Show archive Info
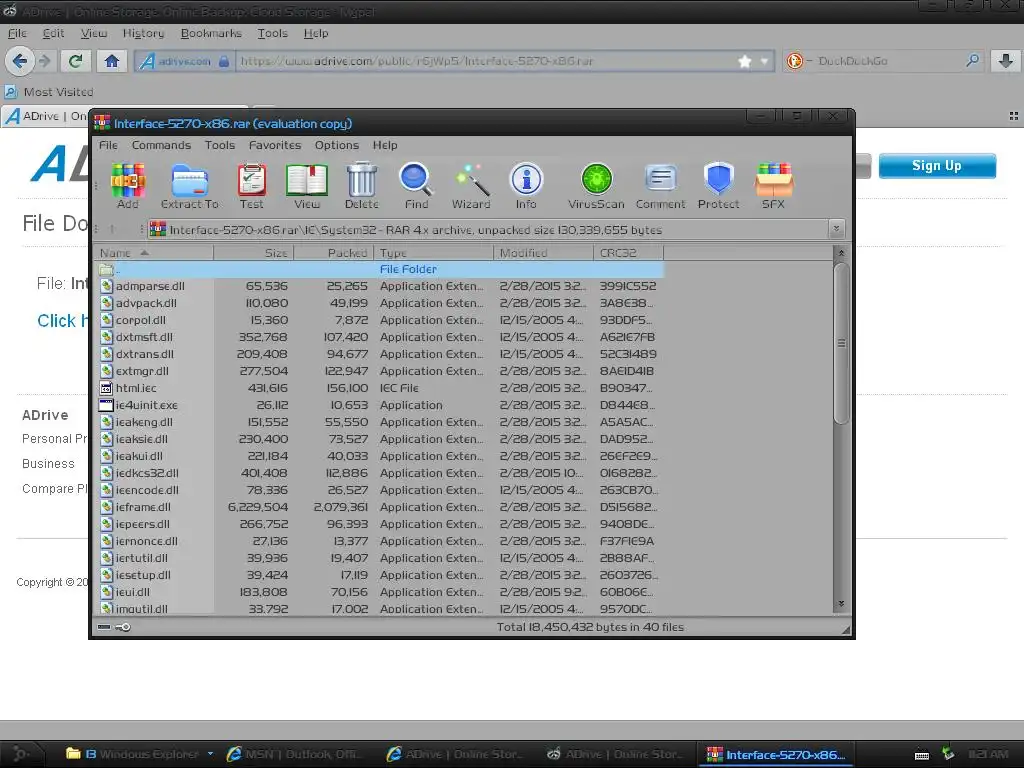The height and width of the screenshot is (768, 1024). (x=526, y=185)
